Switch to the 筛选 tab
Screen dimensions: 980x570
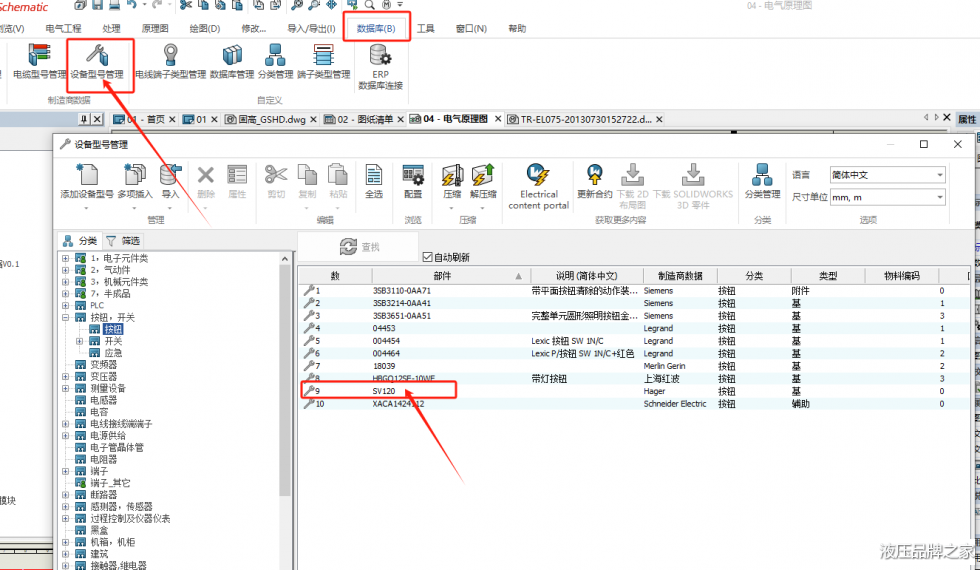point(125,241)
